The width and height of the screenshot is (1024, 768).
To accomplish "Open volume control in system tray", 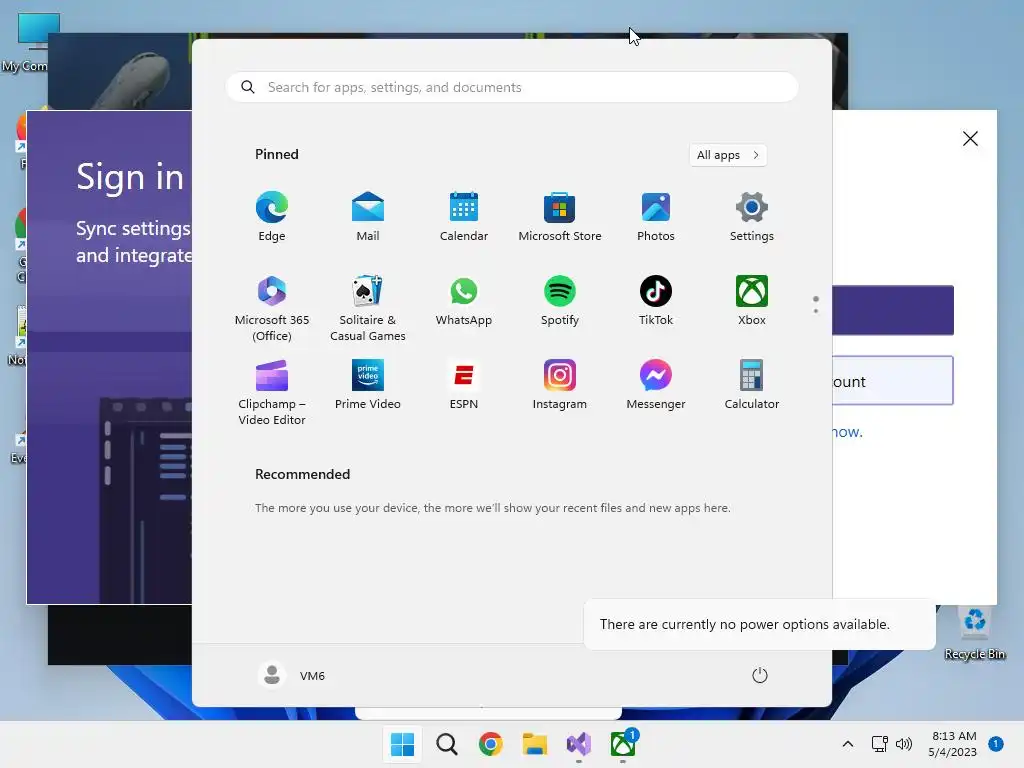I will click(904, 744).
